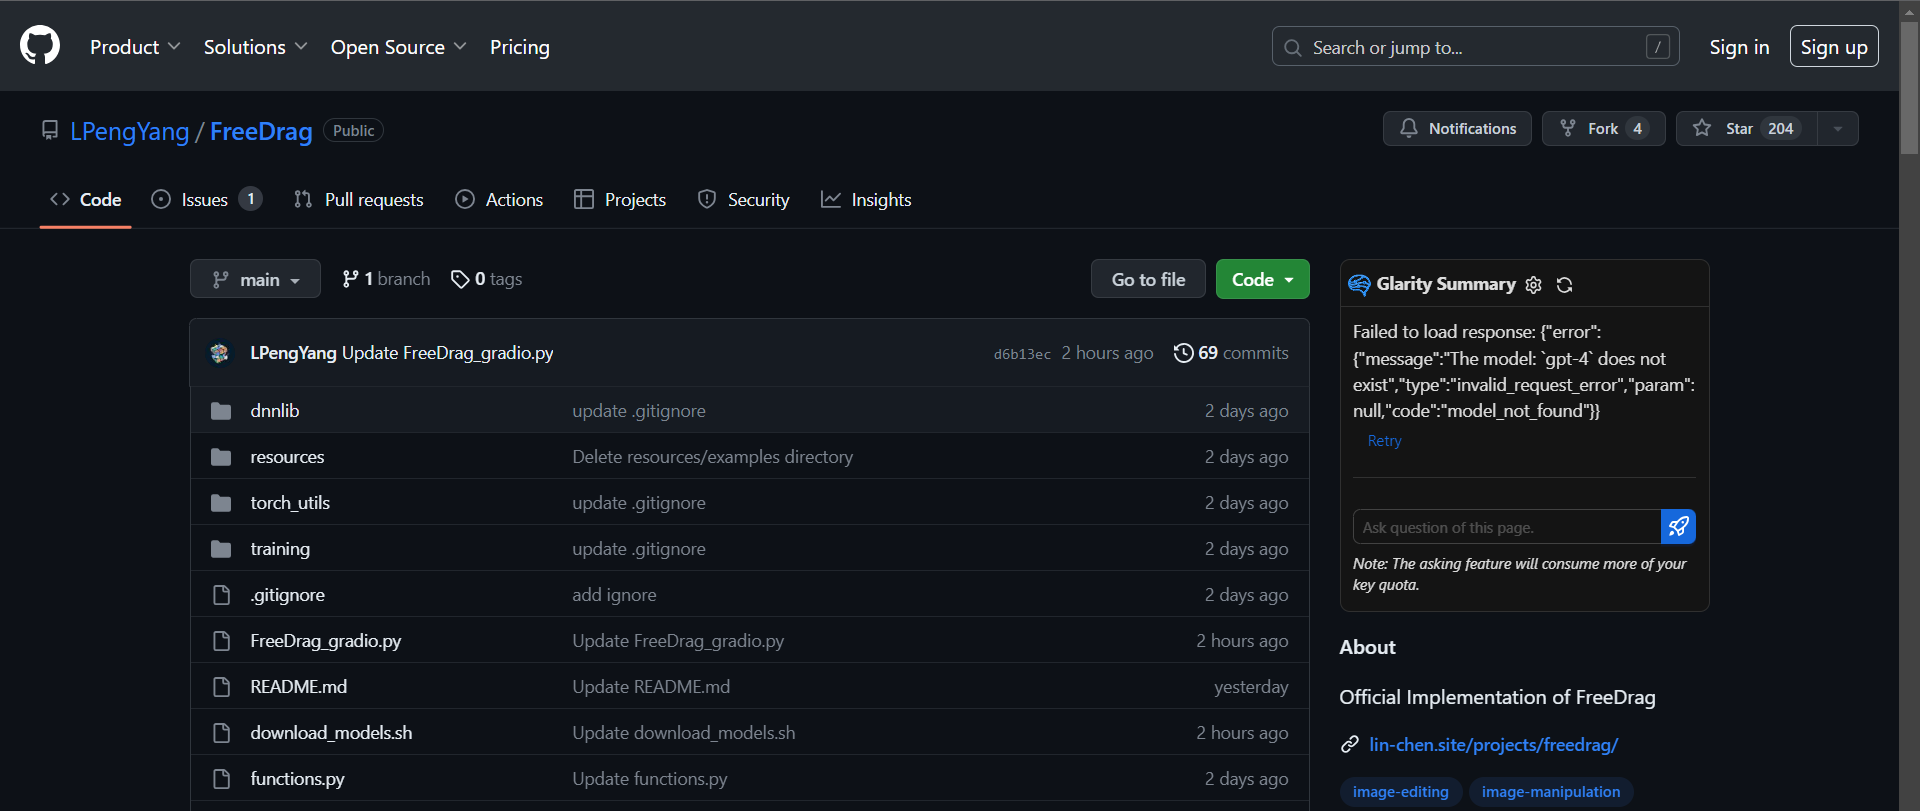This screenshot has width=1920, height=811.
Task: Open Glarity Summary settings gear
Action: (1534, 285)
